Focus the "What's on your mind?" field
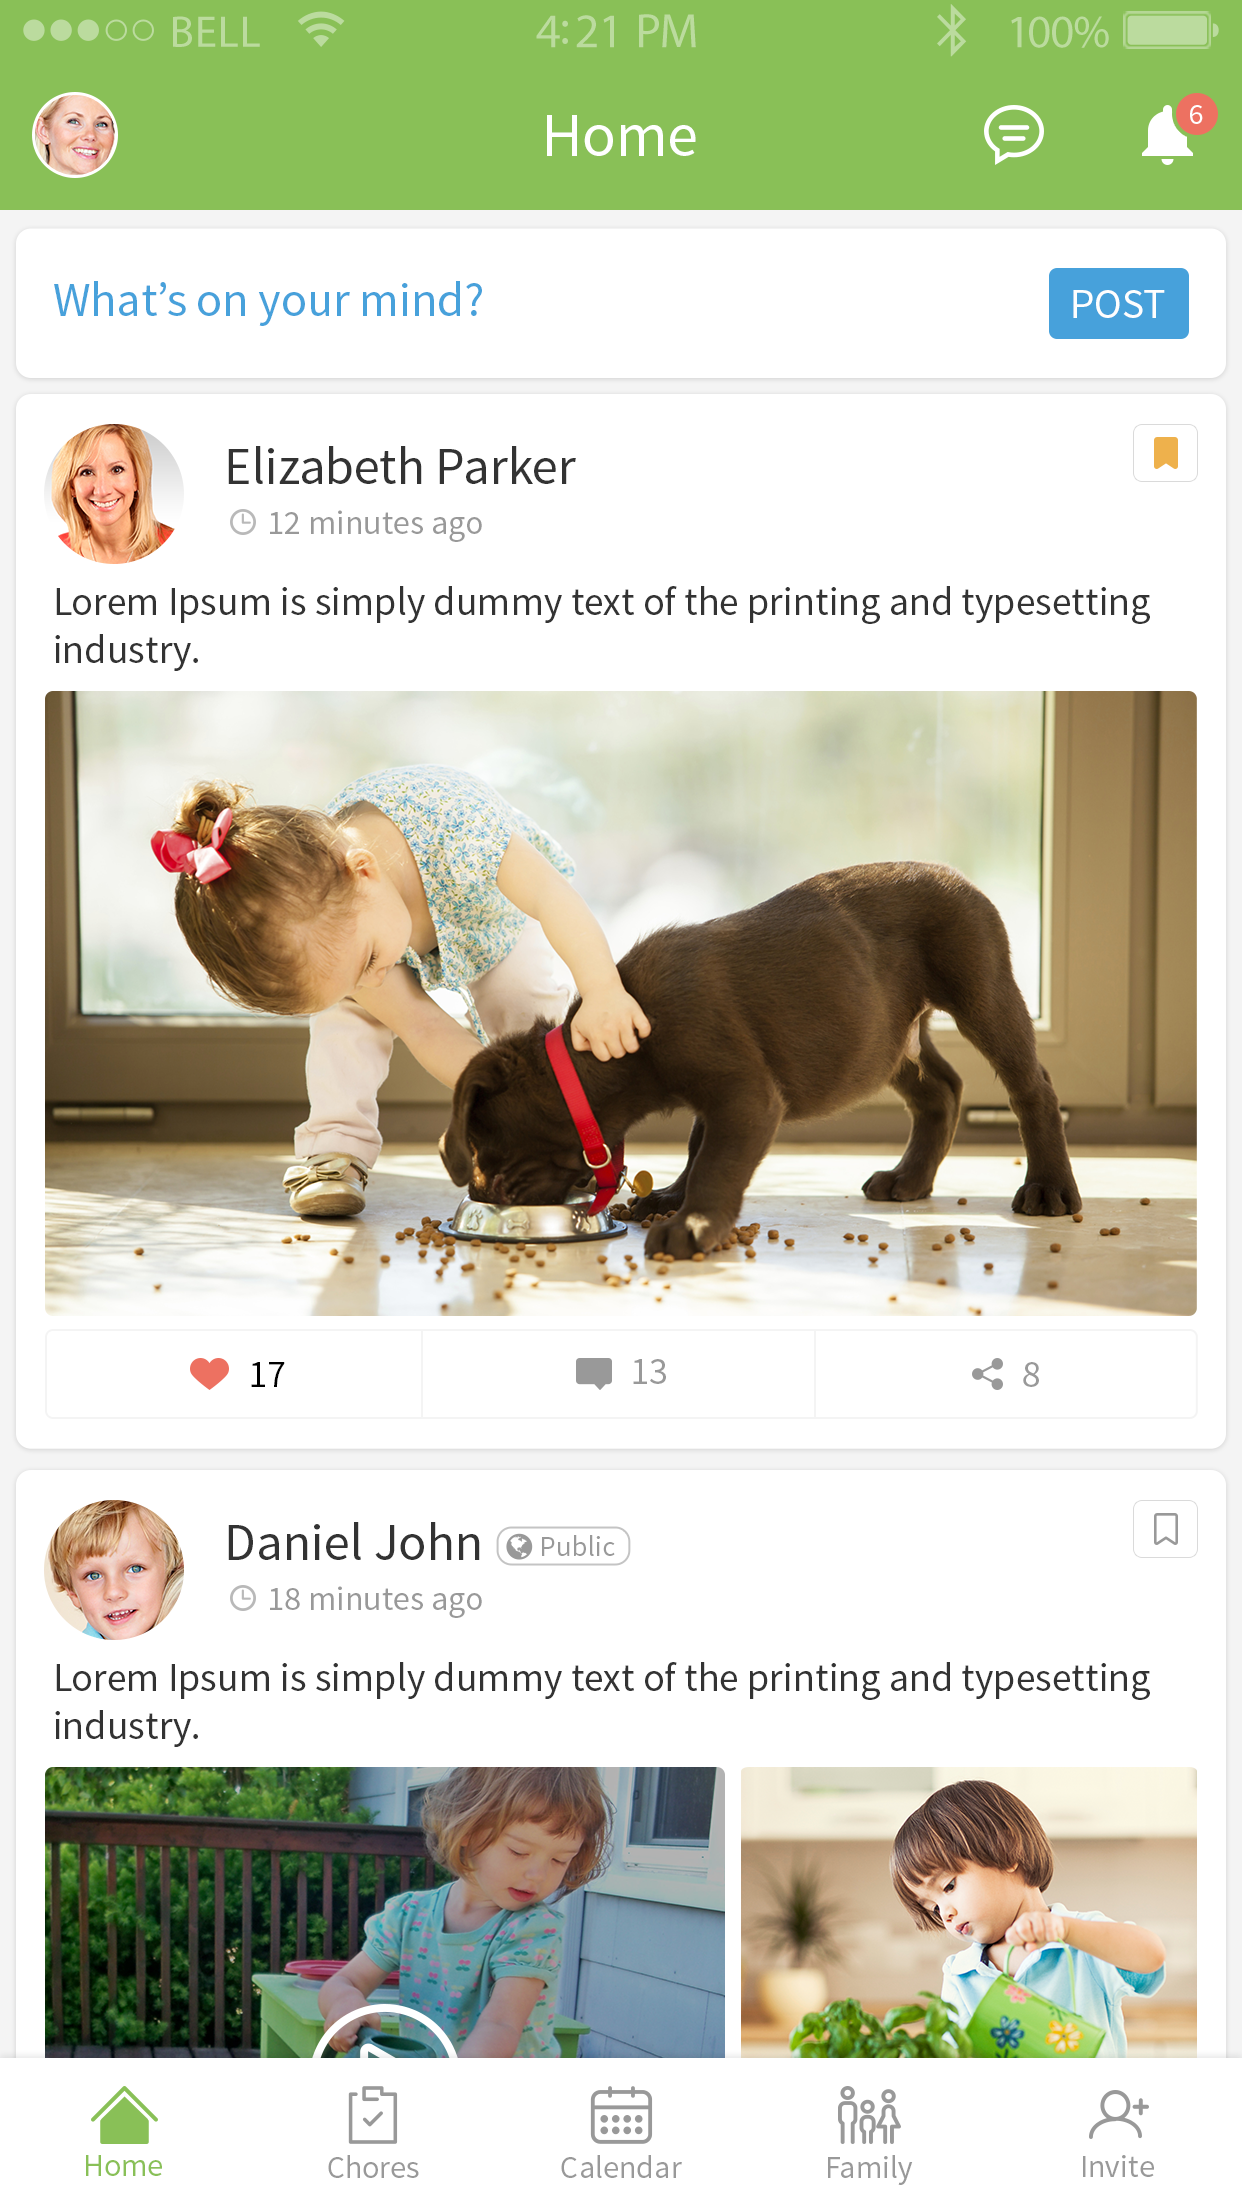The height and width of the screenshot is (2208, 1242). pos(540,301)
